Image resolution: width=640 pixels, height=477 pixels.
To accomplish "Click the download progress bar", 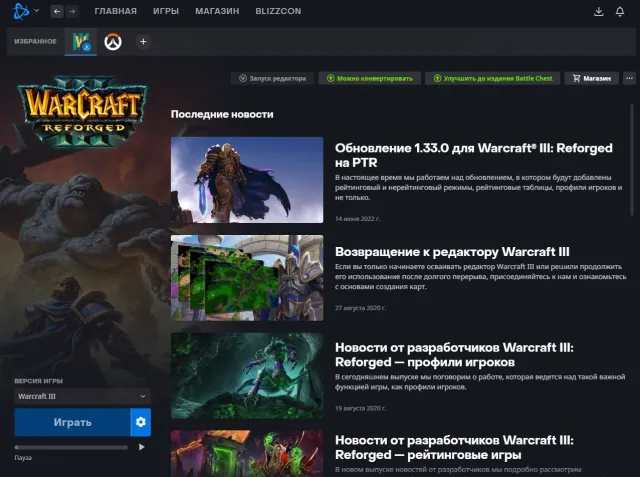I will click(x=71, y=447).
